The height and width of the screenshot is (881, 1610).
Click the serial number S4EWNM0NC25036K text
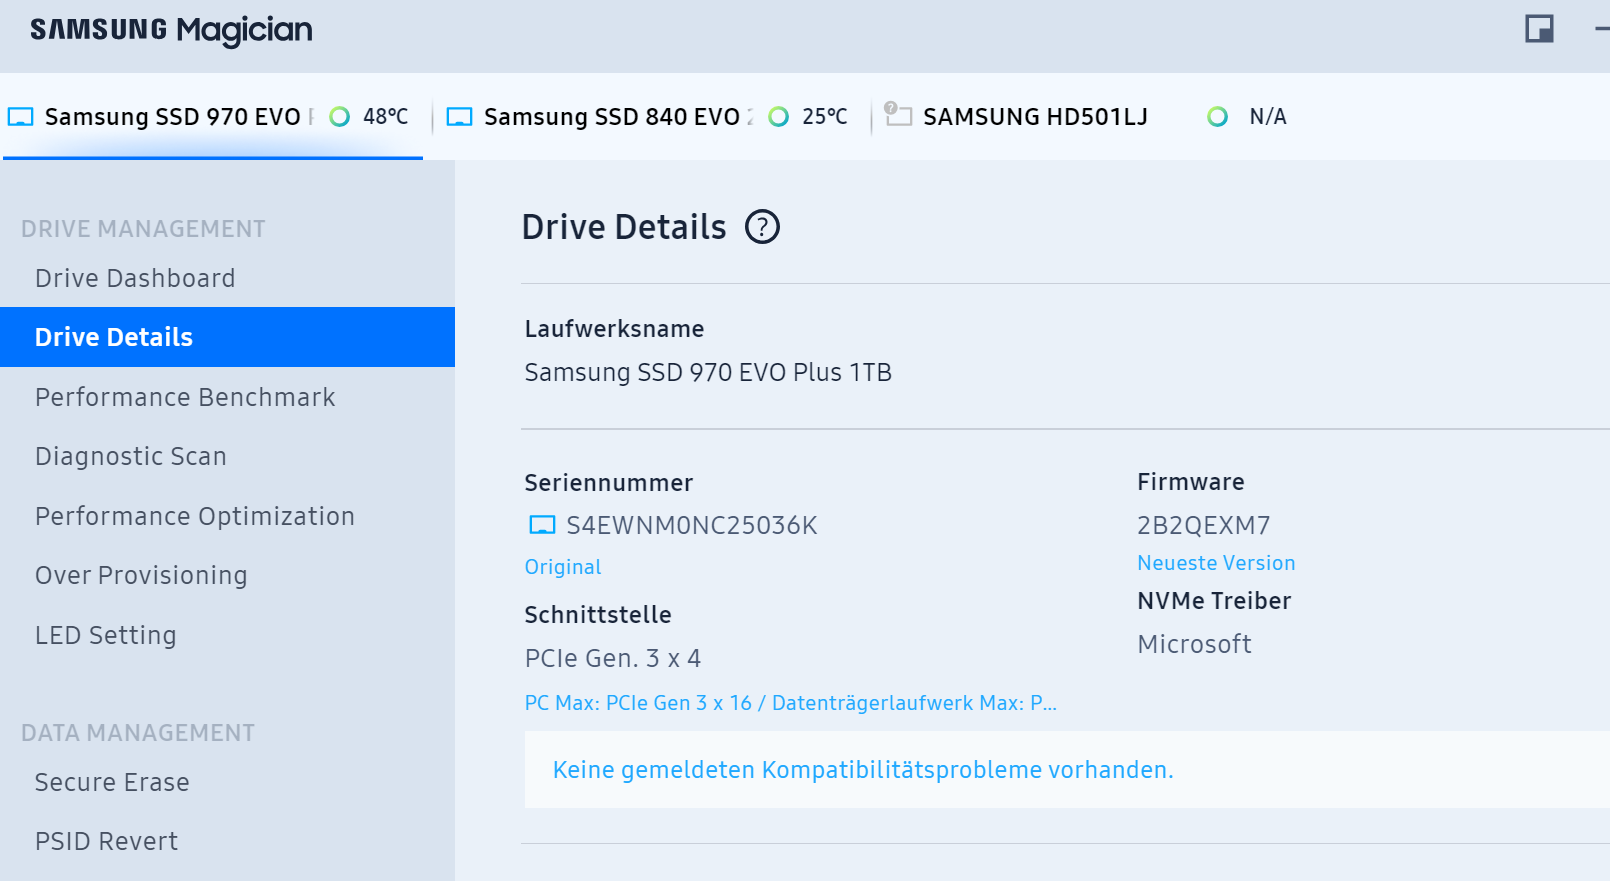pyautogui.click(x=692, y=525)
